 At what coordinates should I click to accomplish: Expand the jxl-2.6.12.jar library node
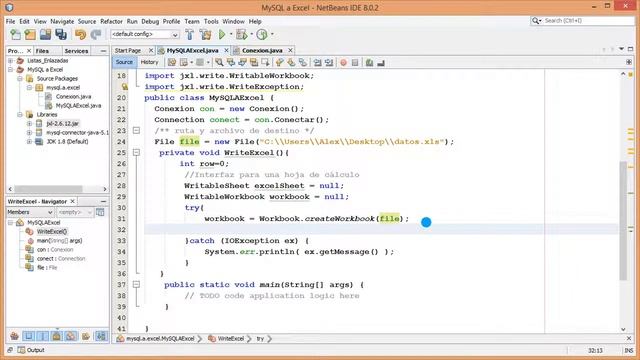[x=29, y=123]
